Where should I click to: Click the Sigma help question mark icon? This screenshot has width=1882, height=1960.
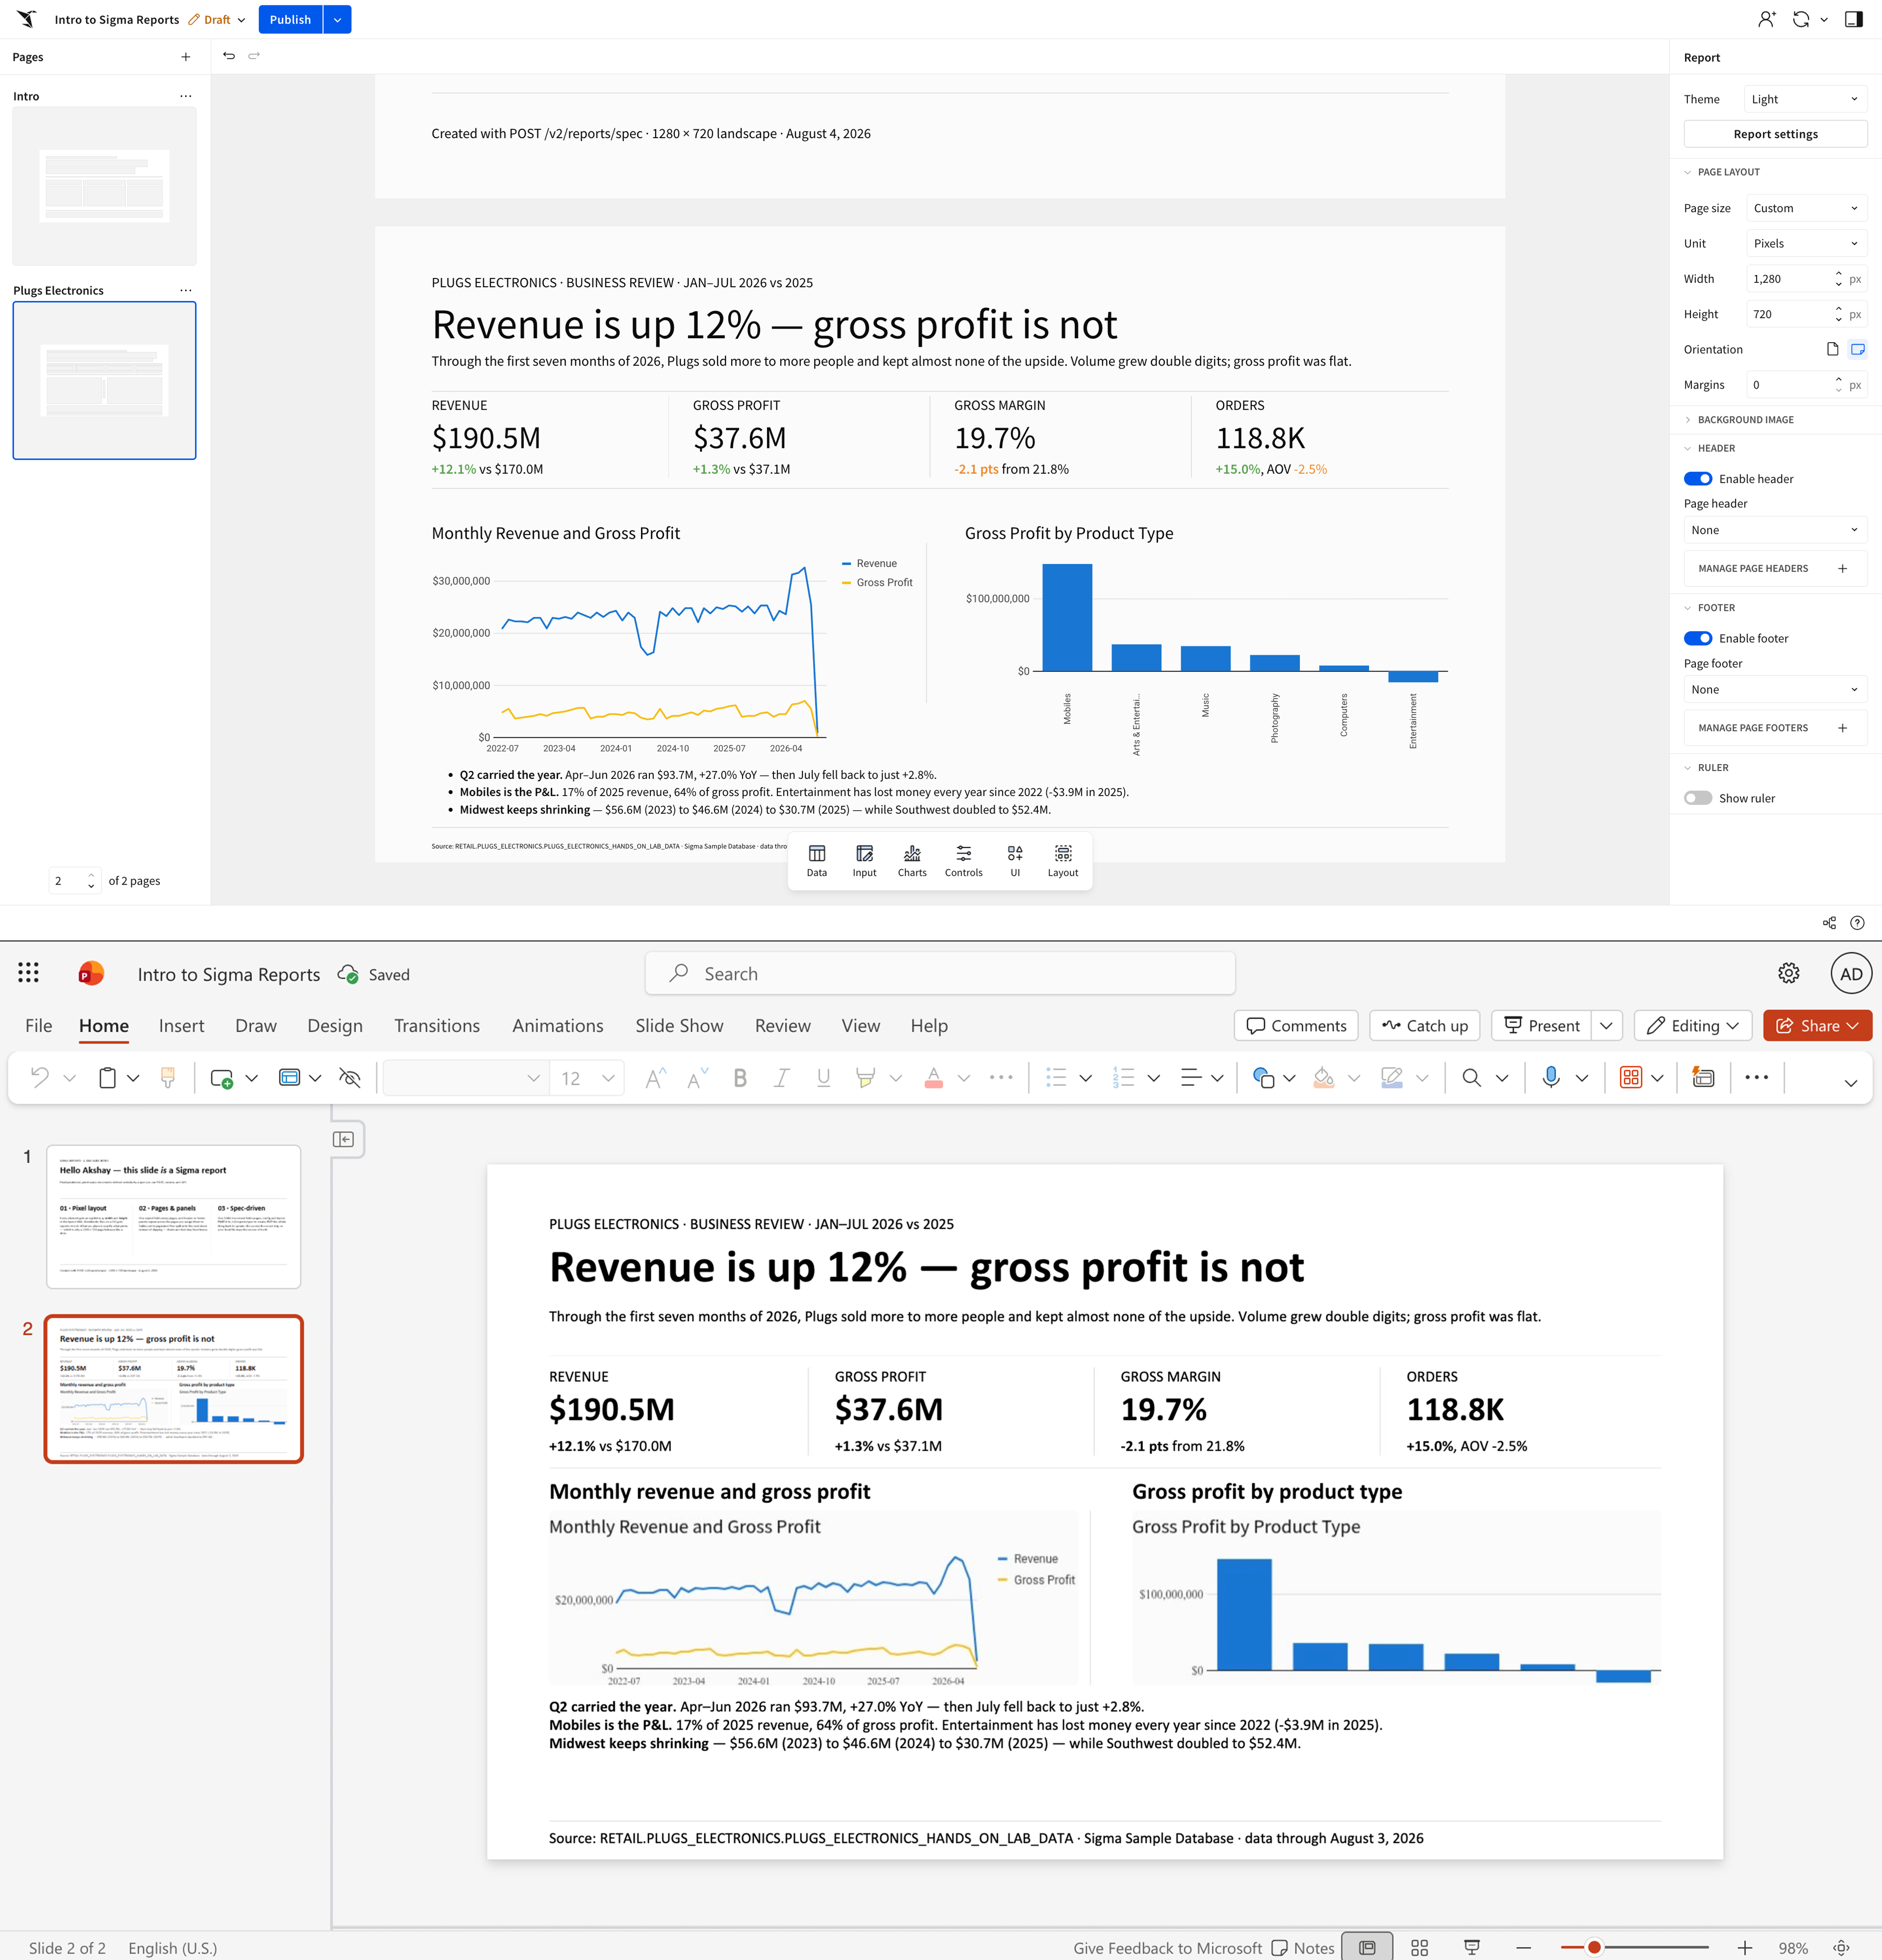(x=1857, y=923)
